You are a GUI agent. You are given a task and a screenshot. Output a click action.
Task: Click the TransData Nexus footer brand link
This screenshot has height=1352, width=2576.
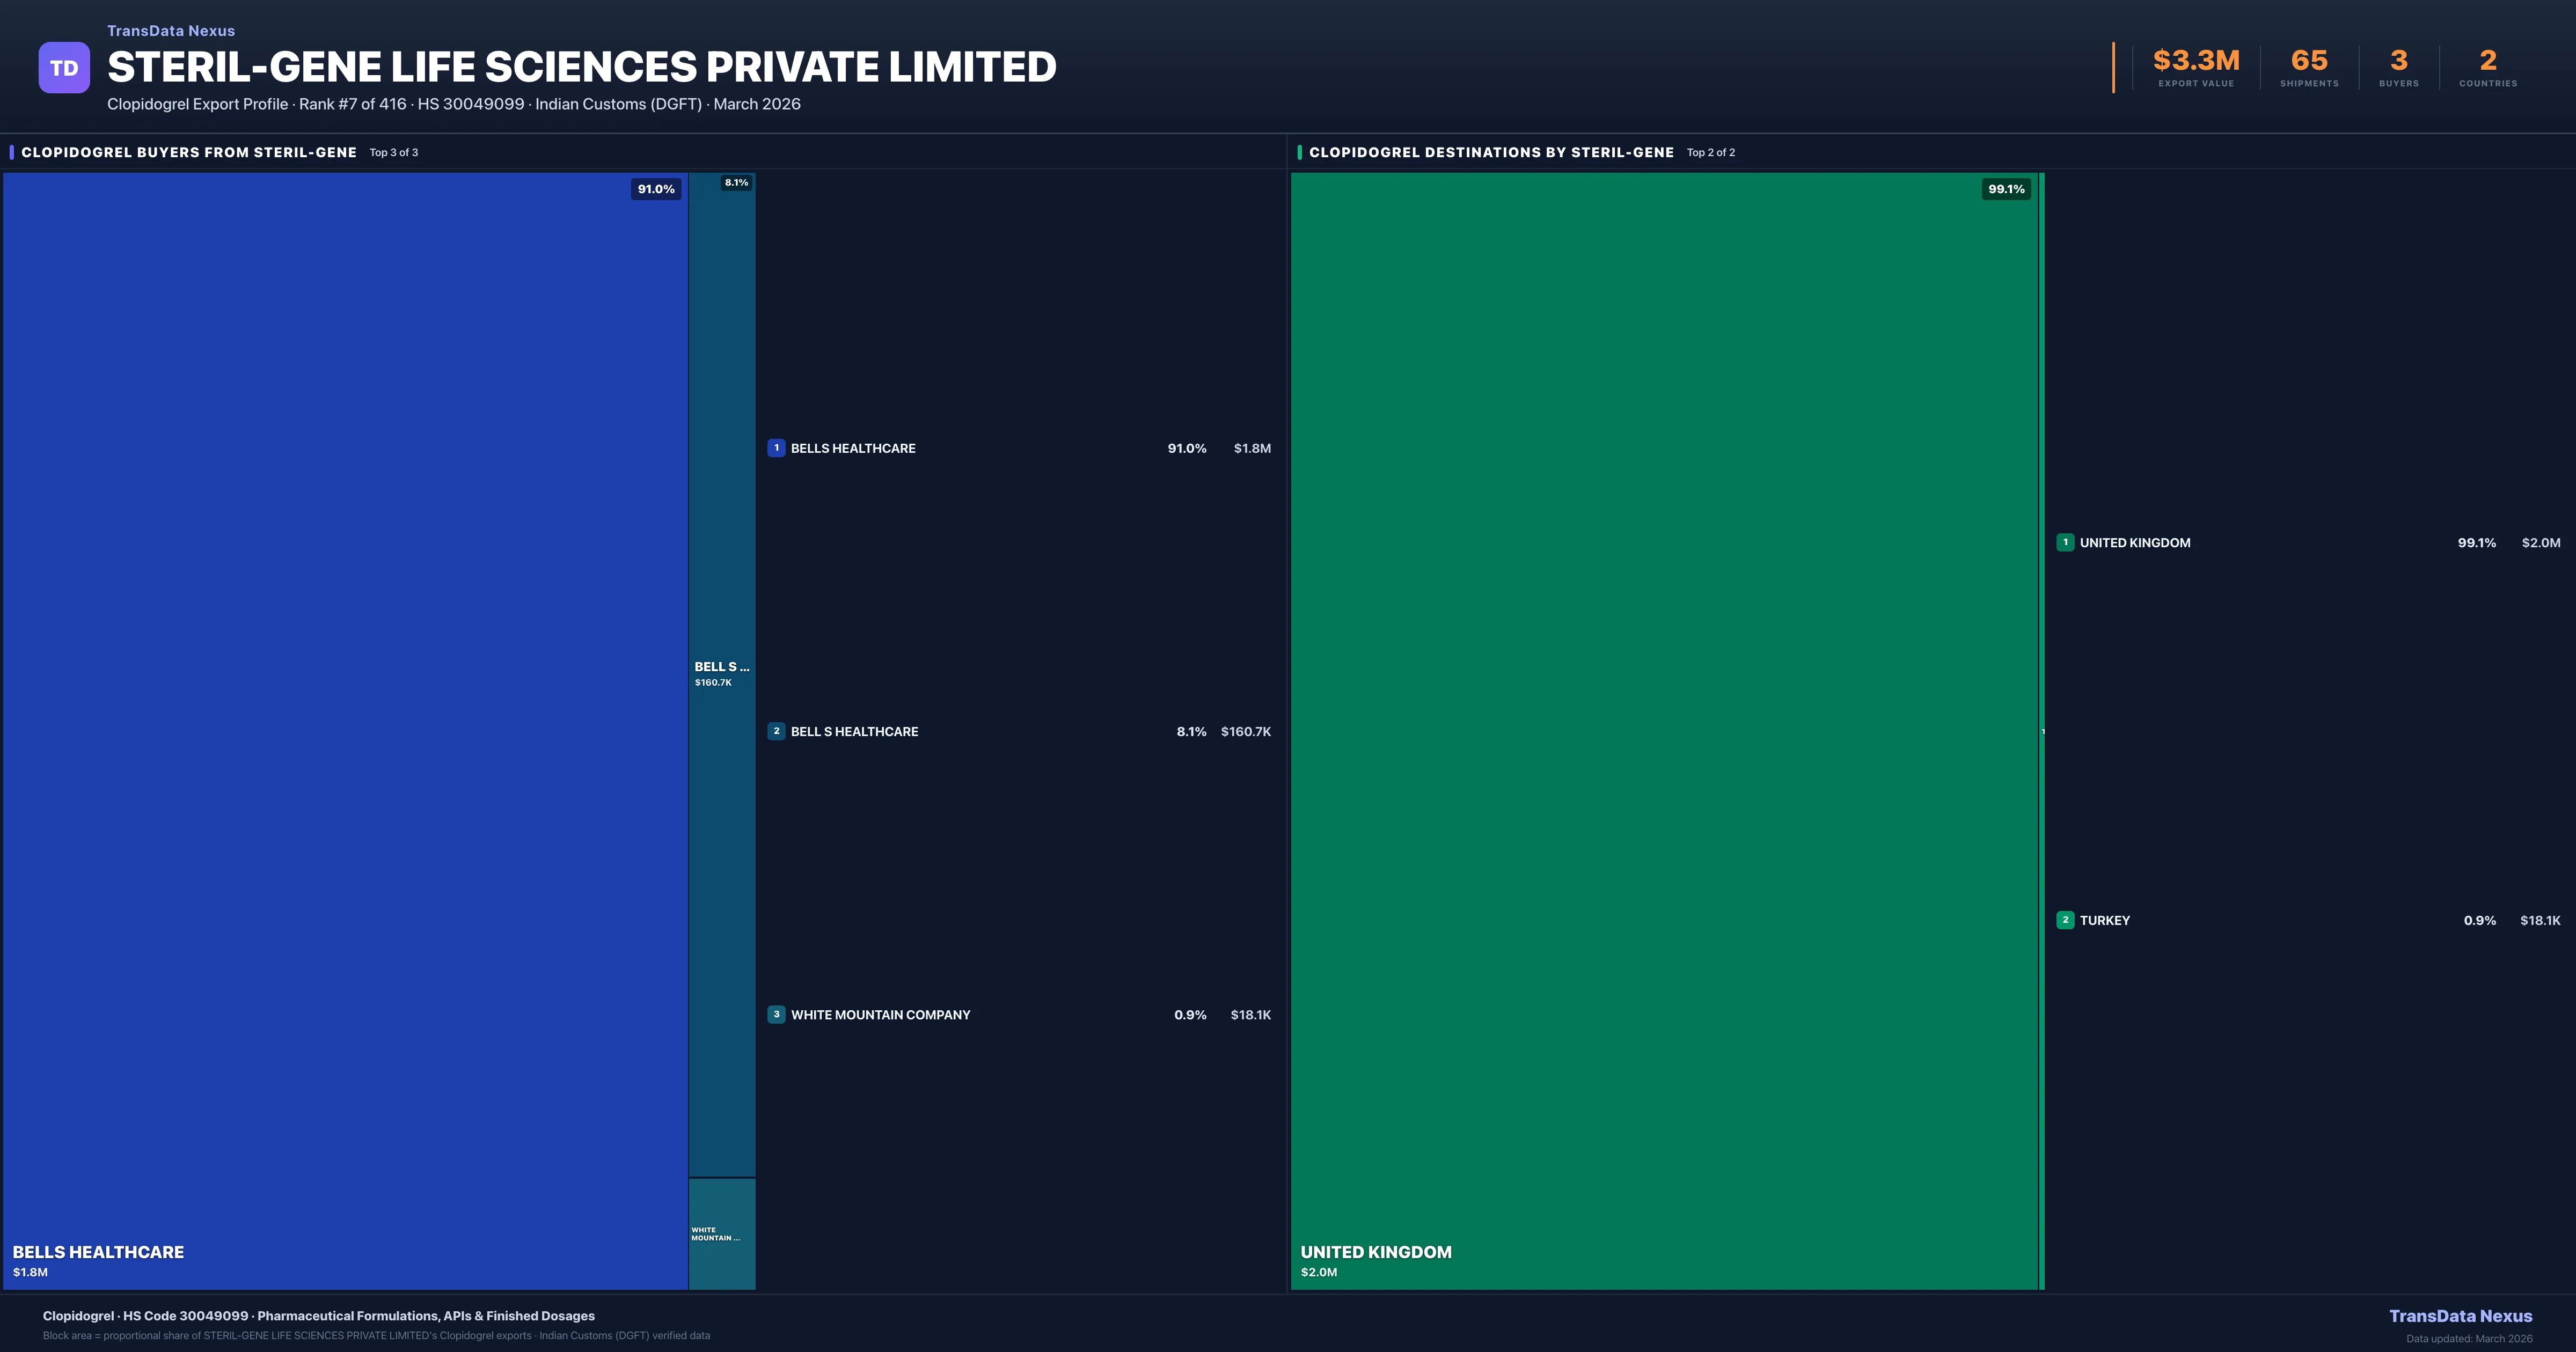[x=2460, y=1316]
